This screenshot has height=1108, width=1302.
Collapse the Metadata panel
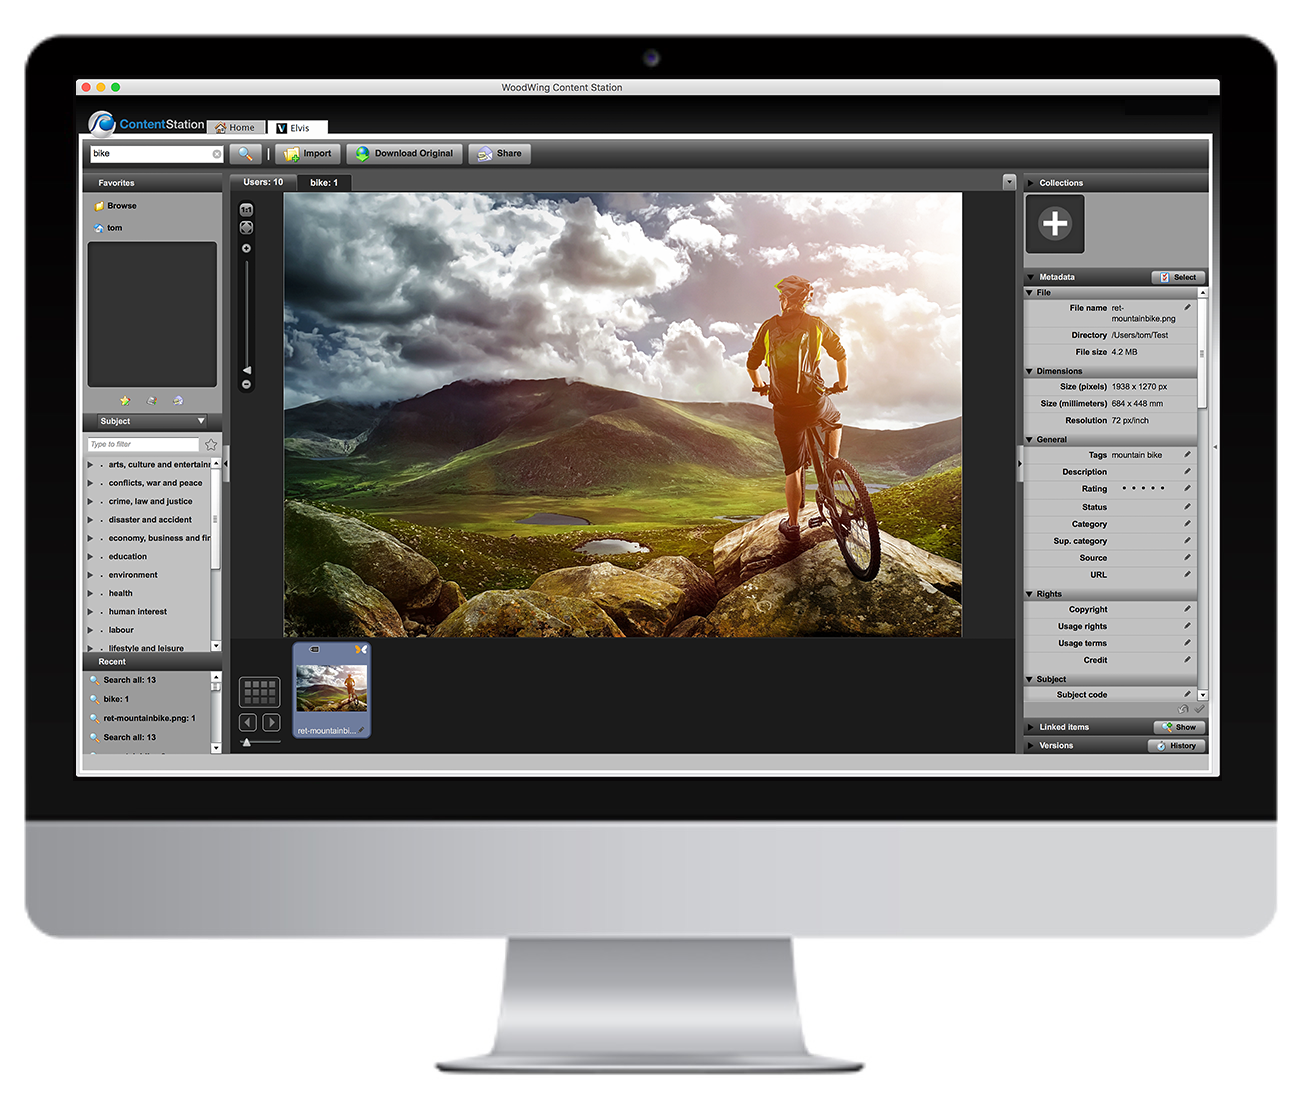pos(1030,277)
